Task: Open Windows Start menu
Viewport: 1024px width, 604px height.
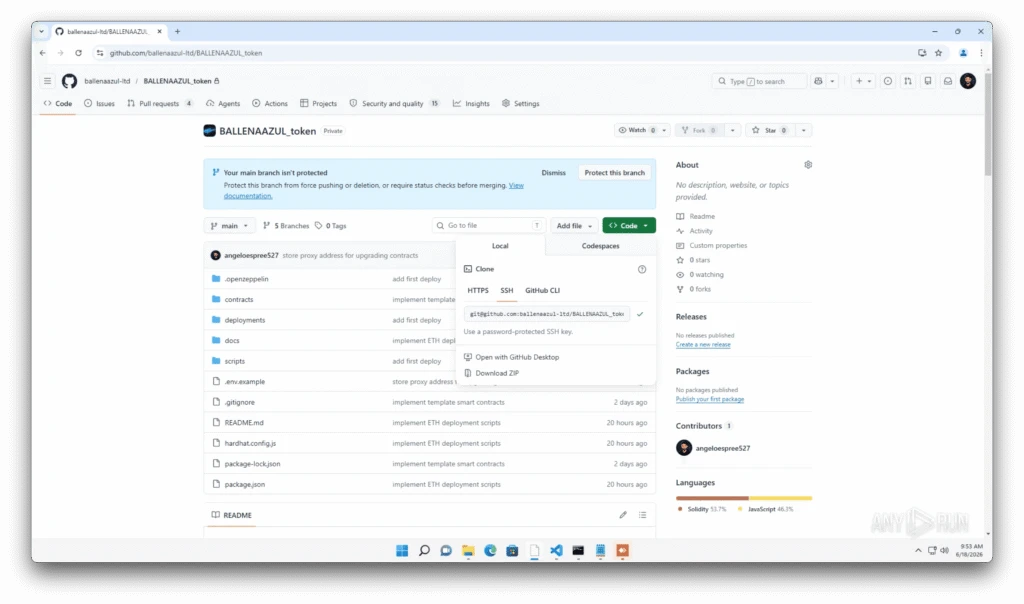Action: 402,550
